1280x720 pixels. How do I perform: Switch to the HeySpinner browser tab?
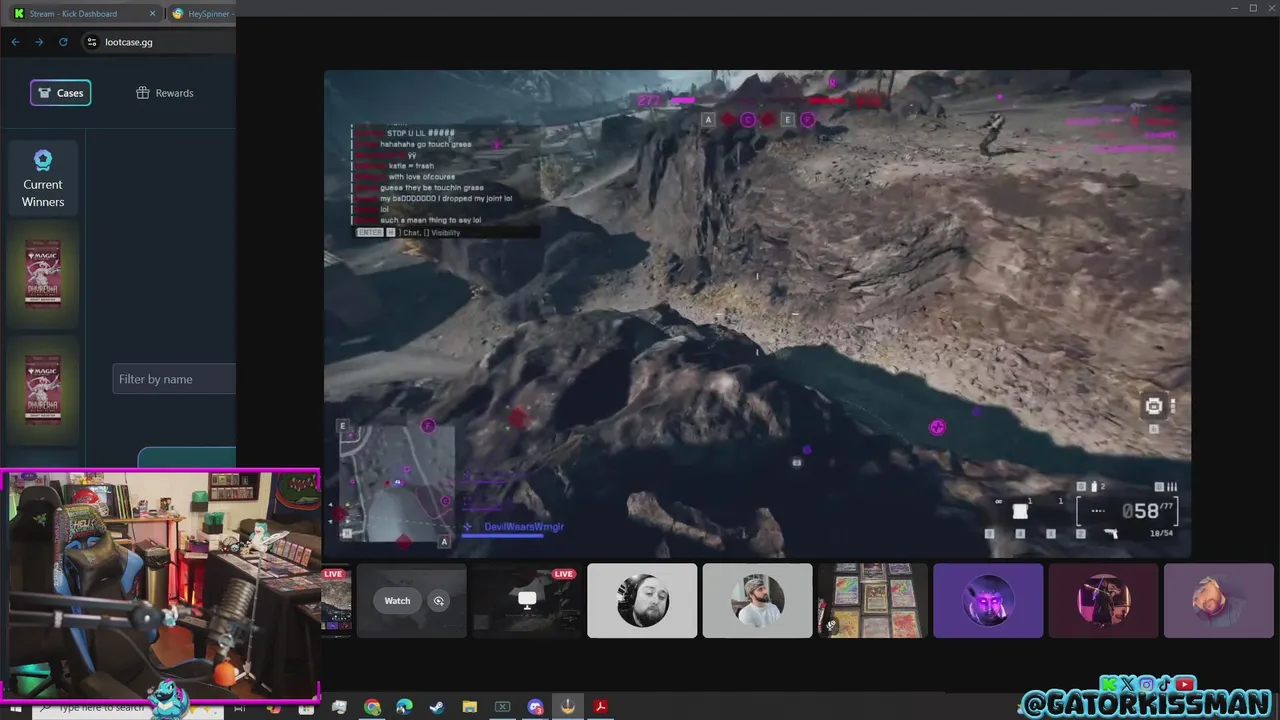pyautogui.click(x=203, y=14)
